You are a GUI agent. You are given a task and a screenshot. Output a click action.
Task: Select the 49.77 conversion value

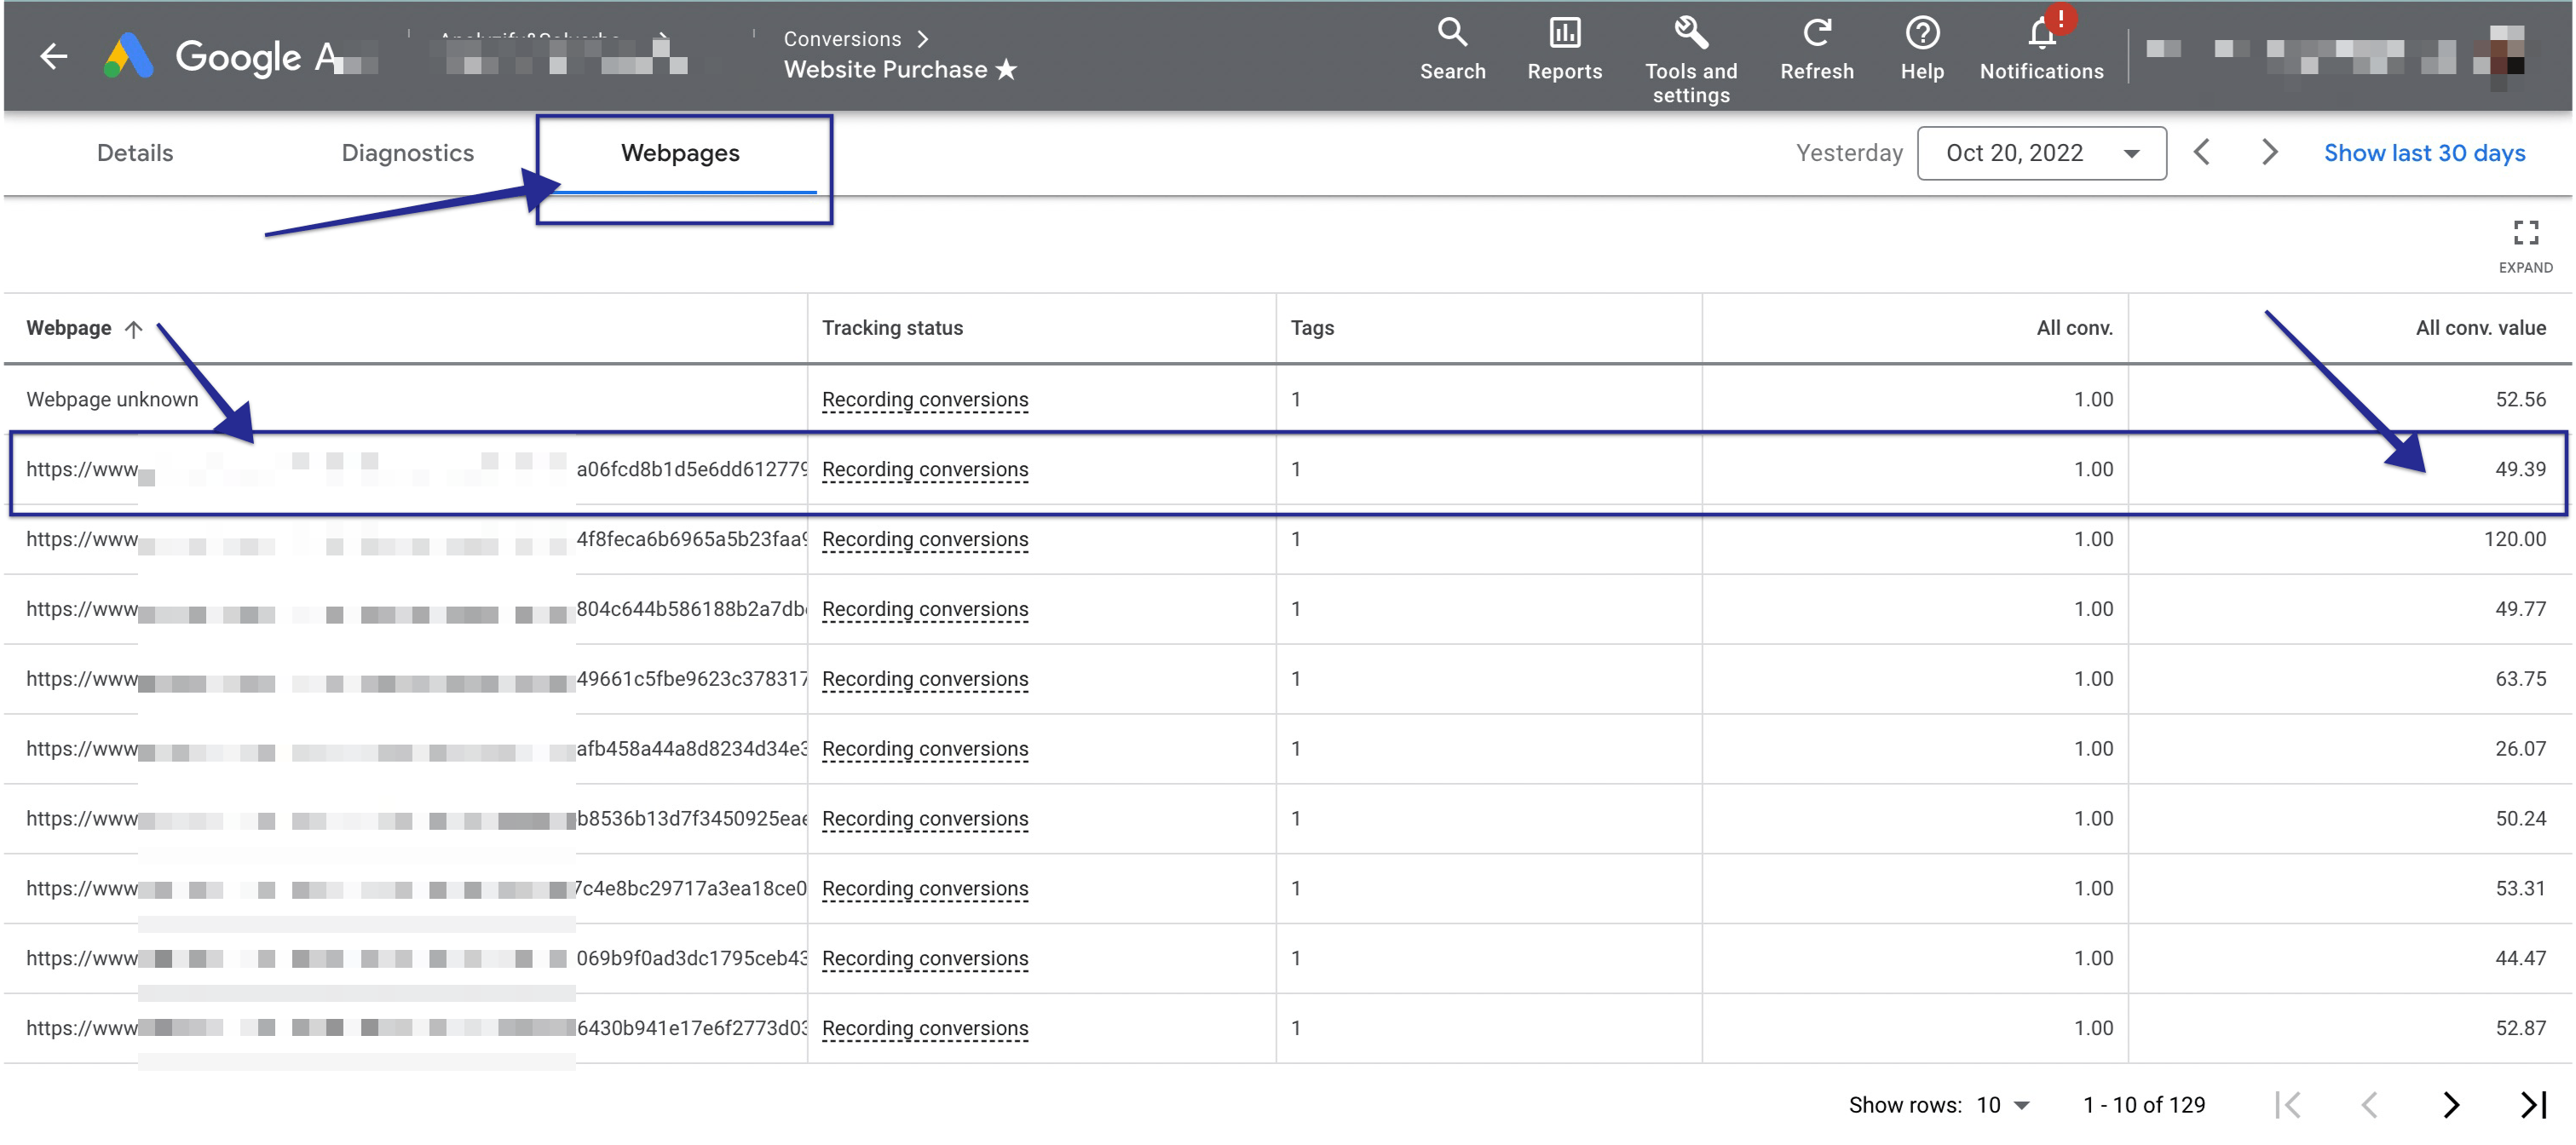tap(2520, 609)
